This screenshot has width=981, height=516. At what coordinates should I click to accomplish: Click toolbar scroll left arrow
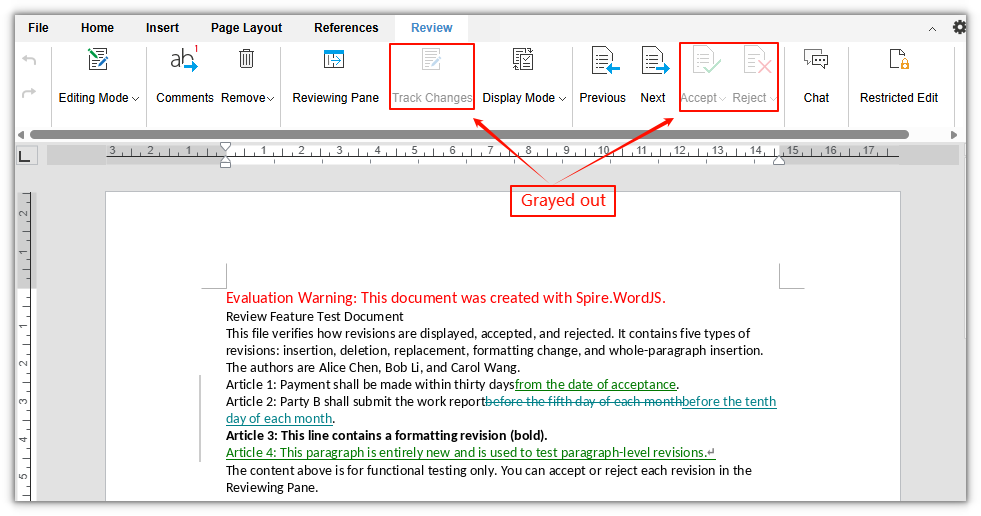(21, 134)
